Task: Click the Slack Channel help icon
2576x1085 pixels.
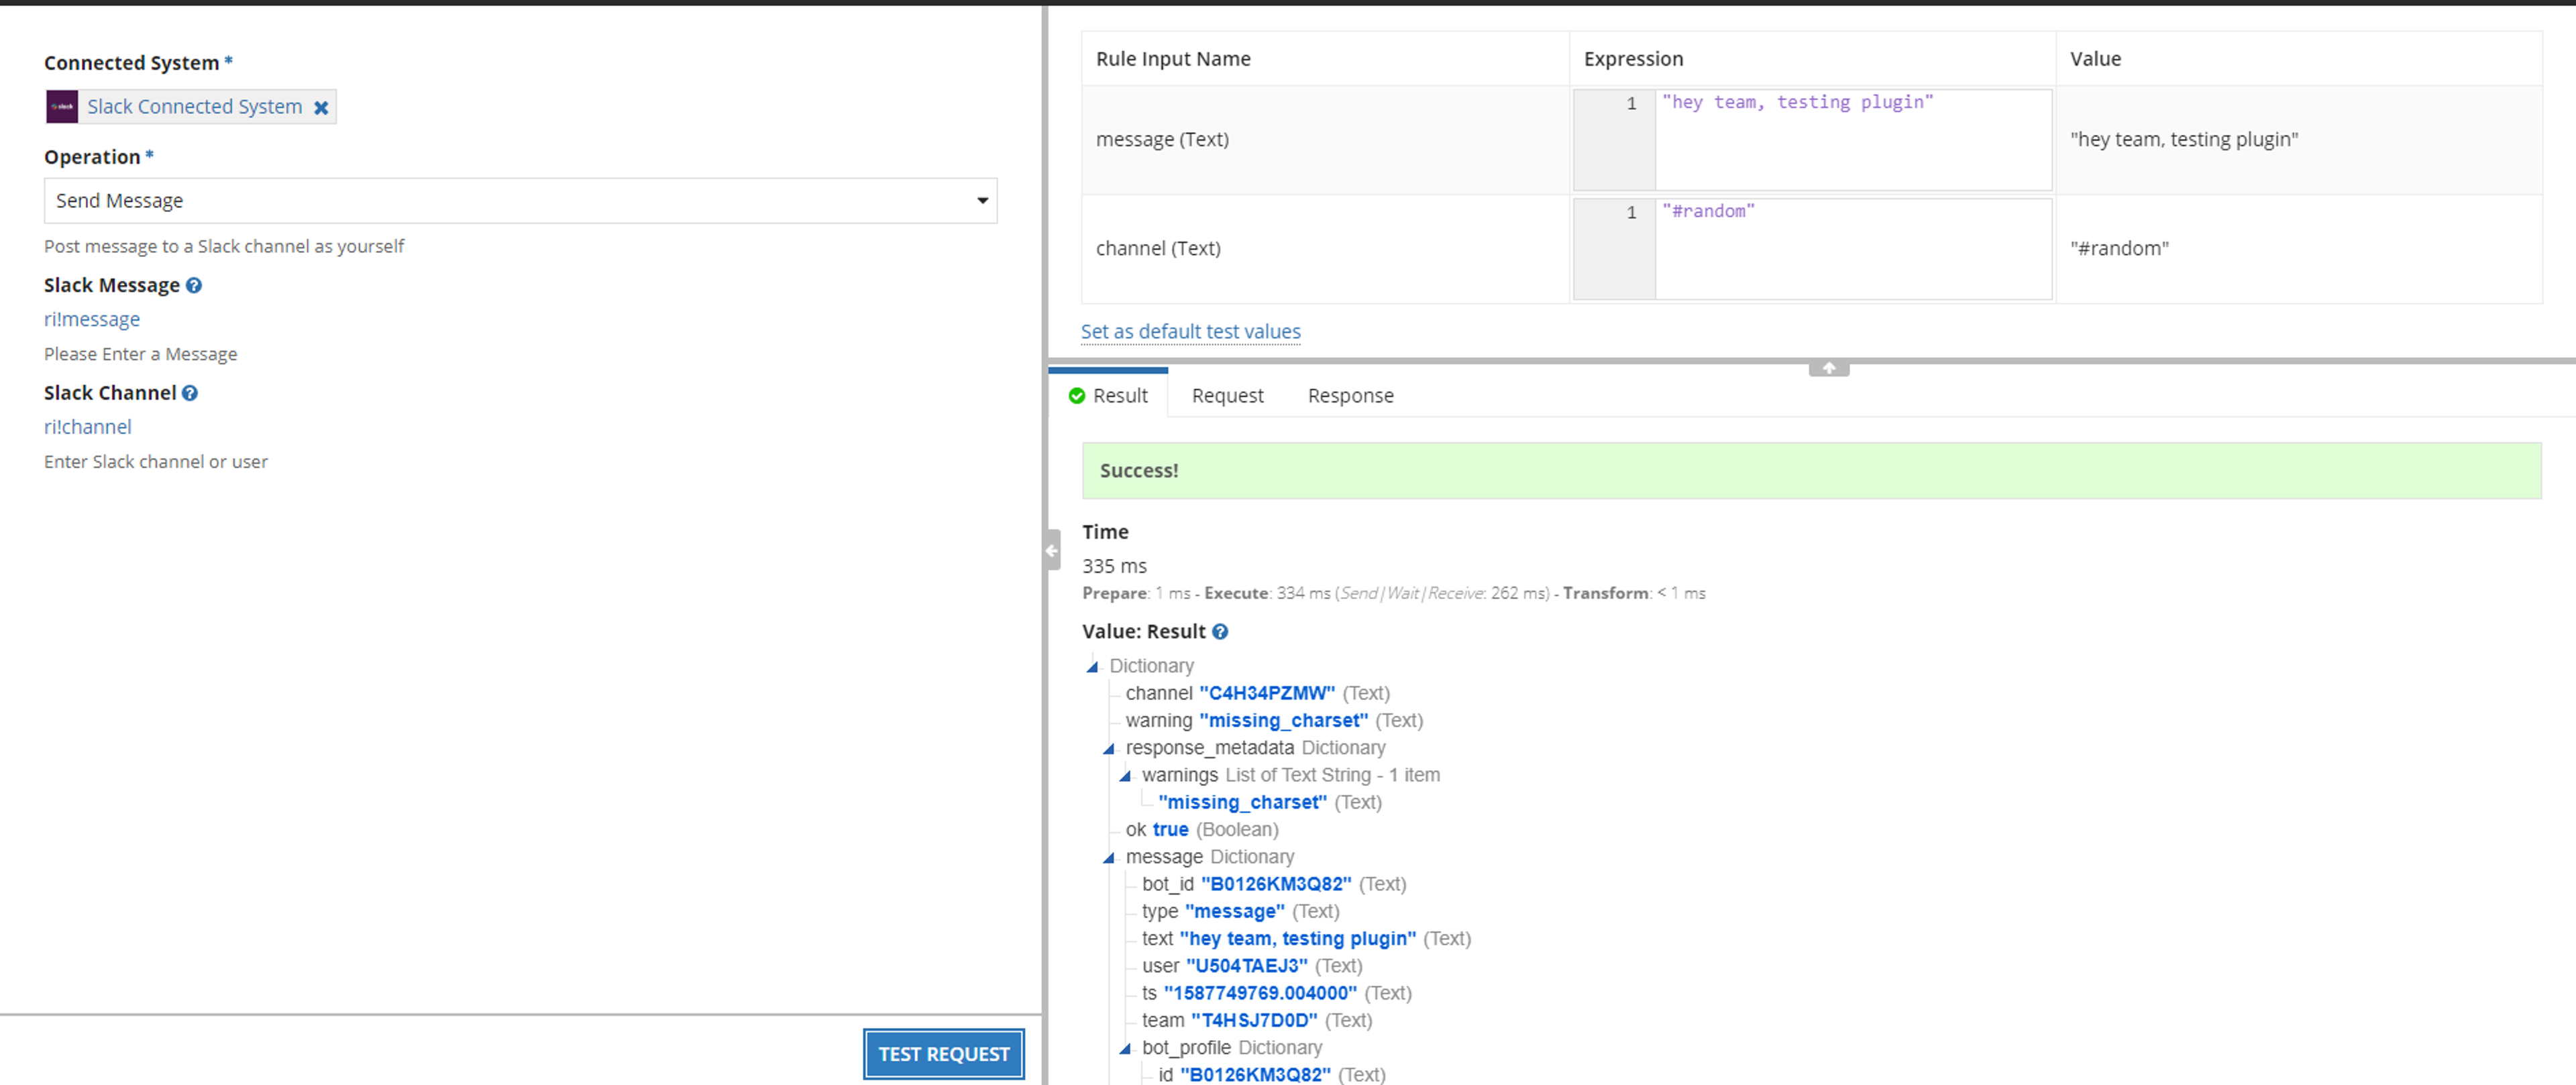Action: tap(190, 394)
